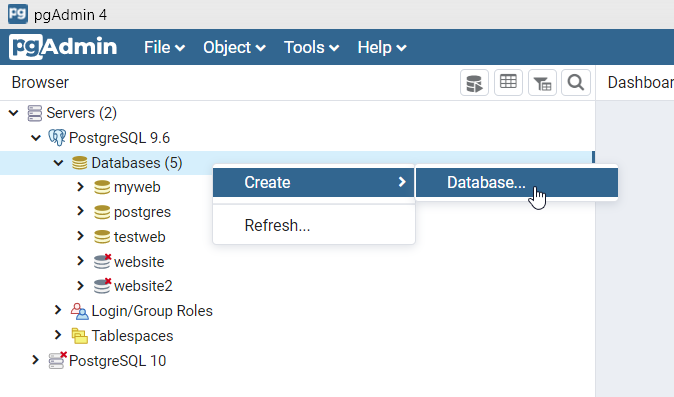Screen dimensions: 674x397
Task: Choose Refresh... in the context menu
Action: 314,226
